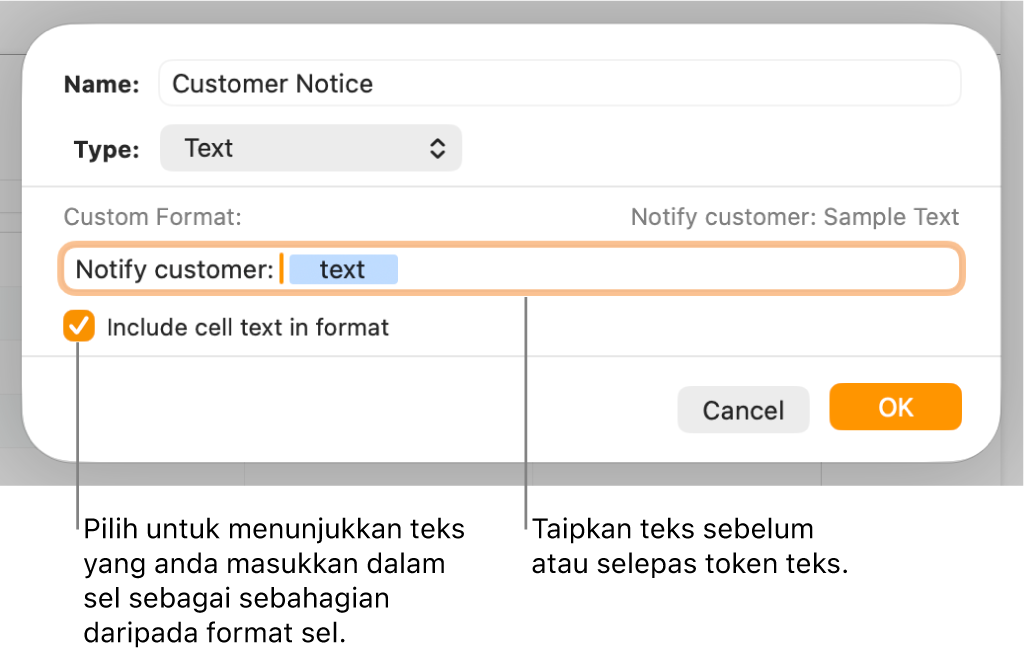Click the Type: label

click(106, 150)
